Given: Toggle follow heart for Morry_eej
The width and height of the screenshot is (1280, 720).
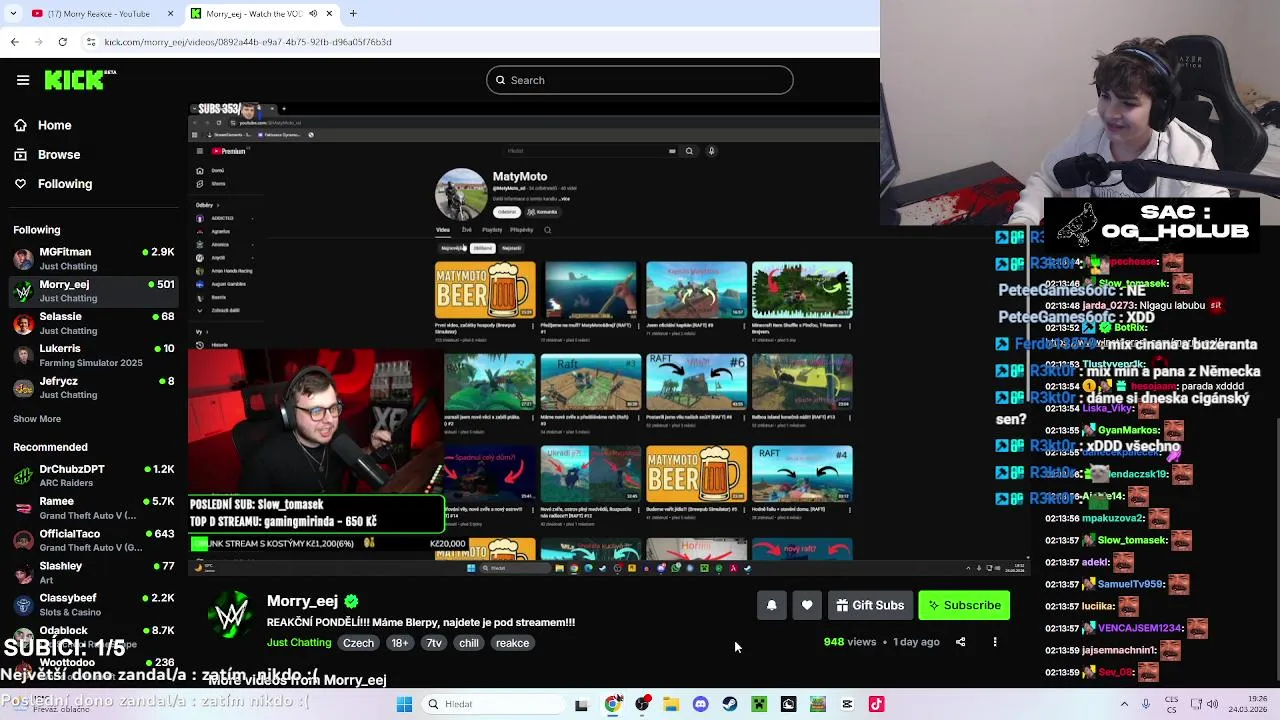Looking at the screenshot, I should coord(807,605).
